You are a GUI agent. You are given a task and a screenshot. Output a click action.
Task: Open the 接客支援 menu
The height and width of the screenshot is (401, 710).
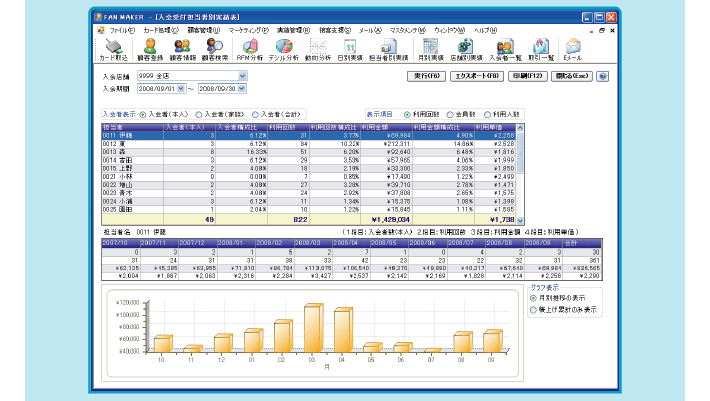[x=335, y=30]
